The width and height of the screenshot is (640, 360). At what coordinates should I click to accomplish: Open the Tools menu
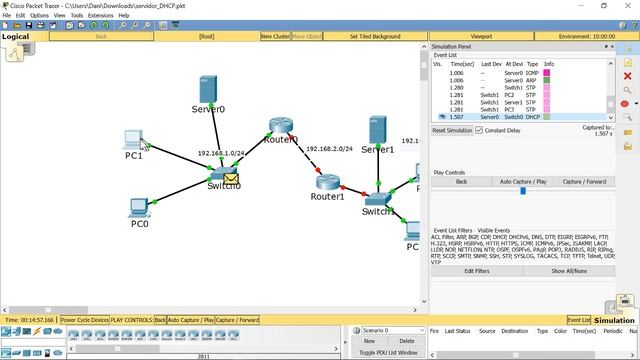coord(77,16)
